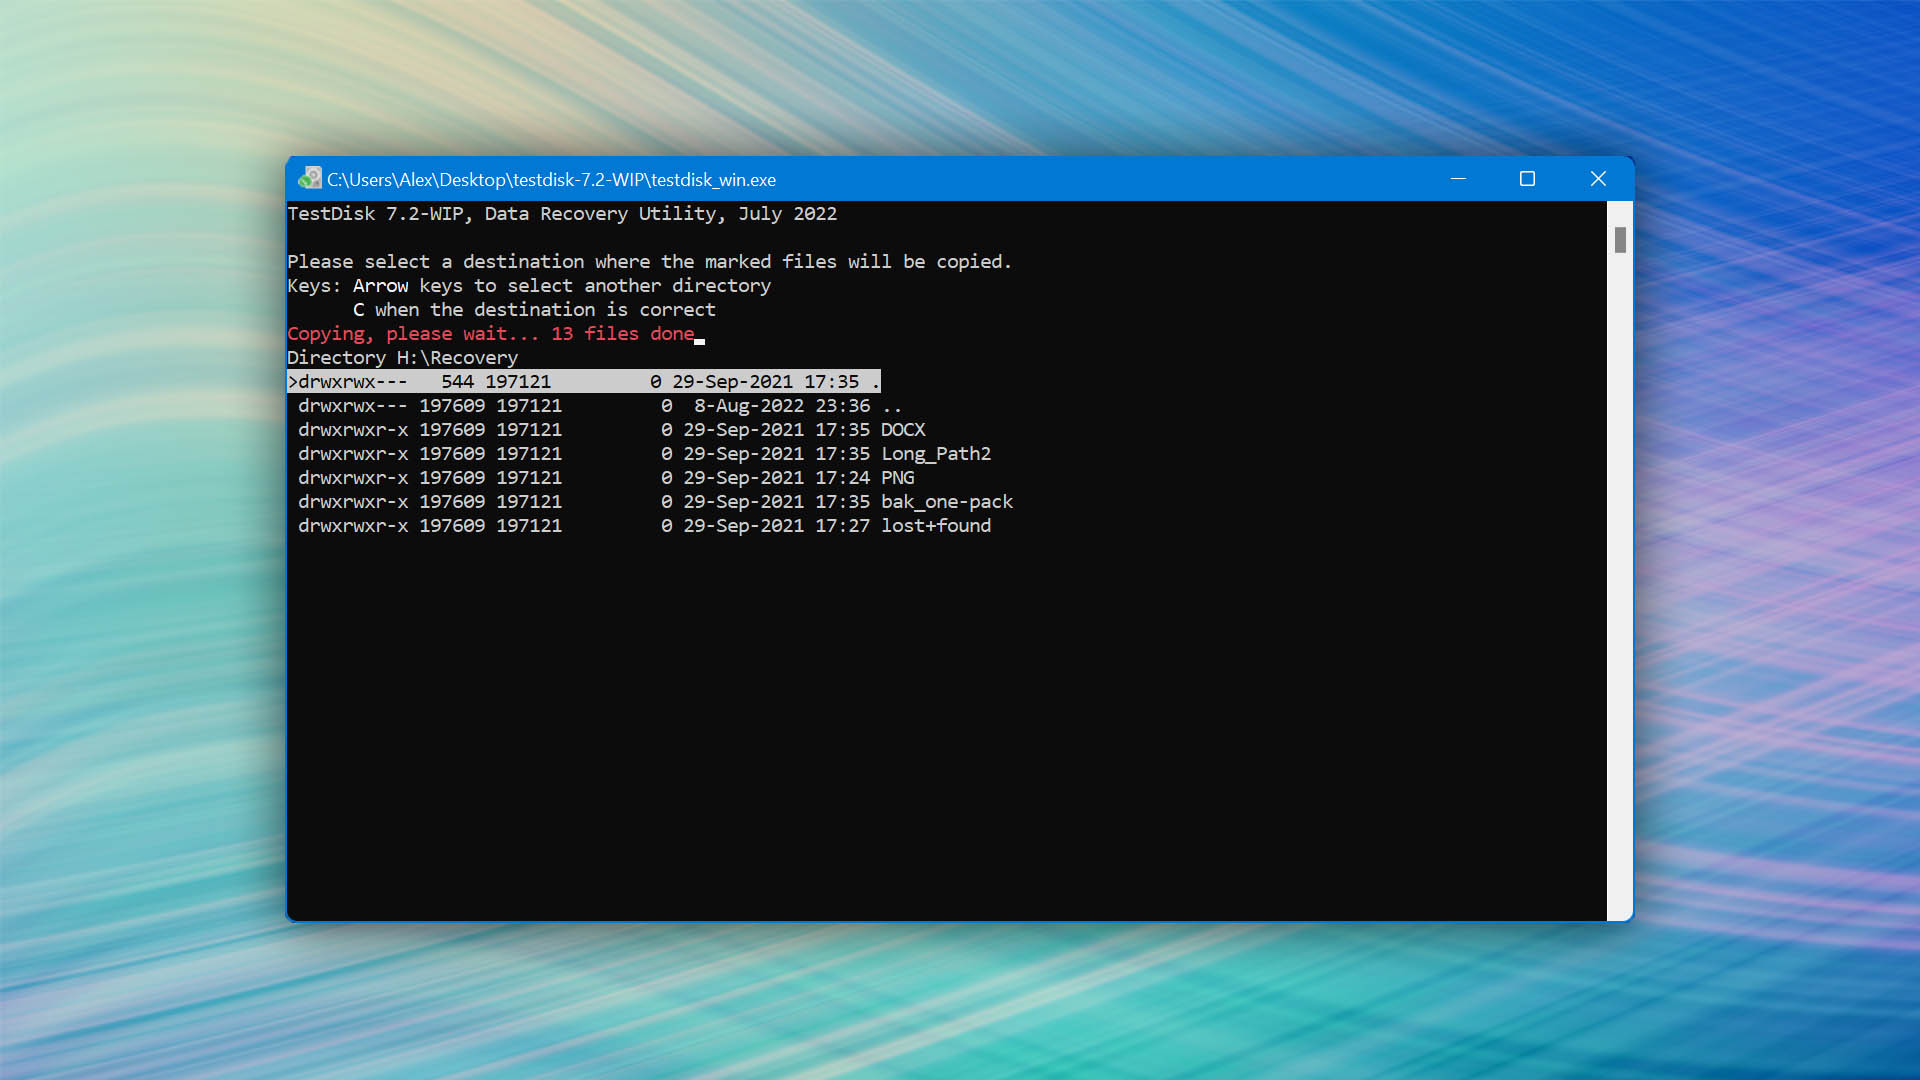Select the parent directory '..' row
This screenshot has width=1920, height=1080.
click(x=600, y=406)
